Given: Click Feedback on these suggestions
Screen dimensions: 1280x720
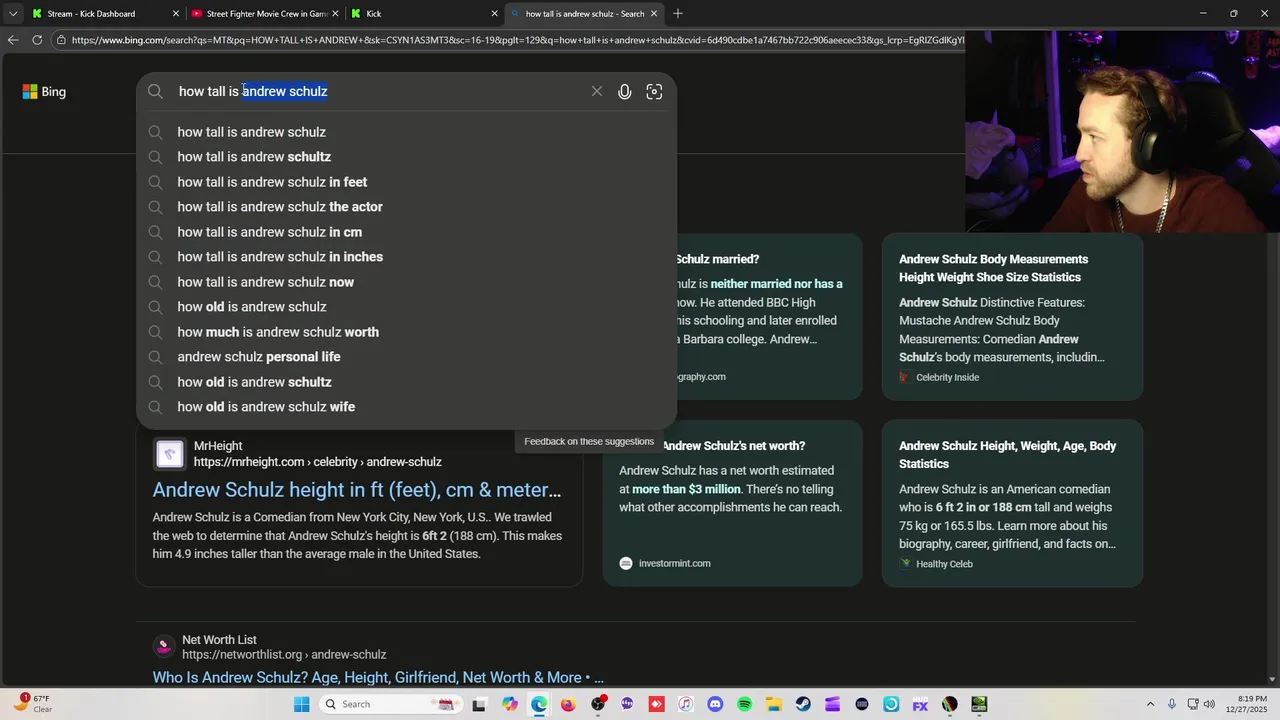Looking at the screenshot, I should 589,441.
